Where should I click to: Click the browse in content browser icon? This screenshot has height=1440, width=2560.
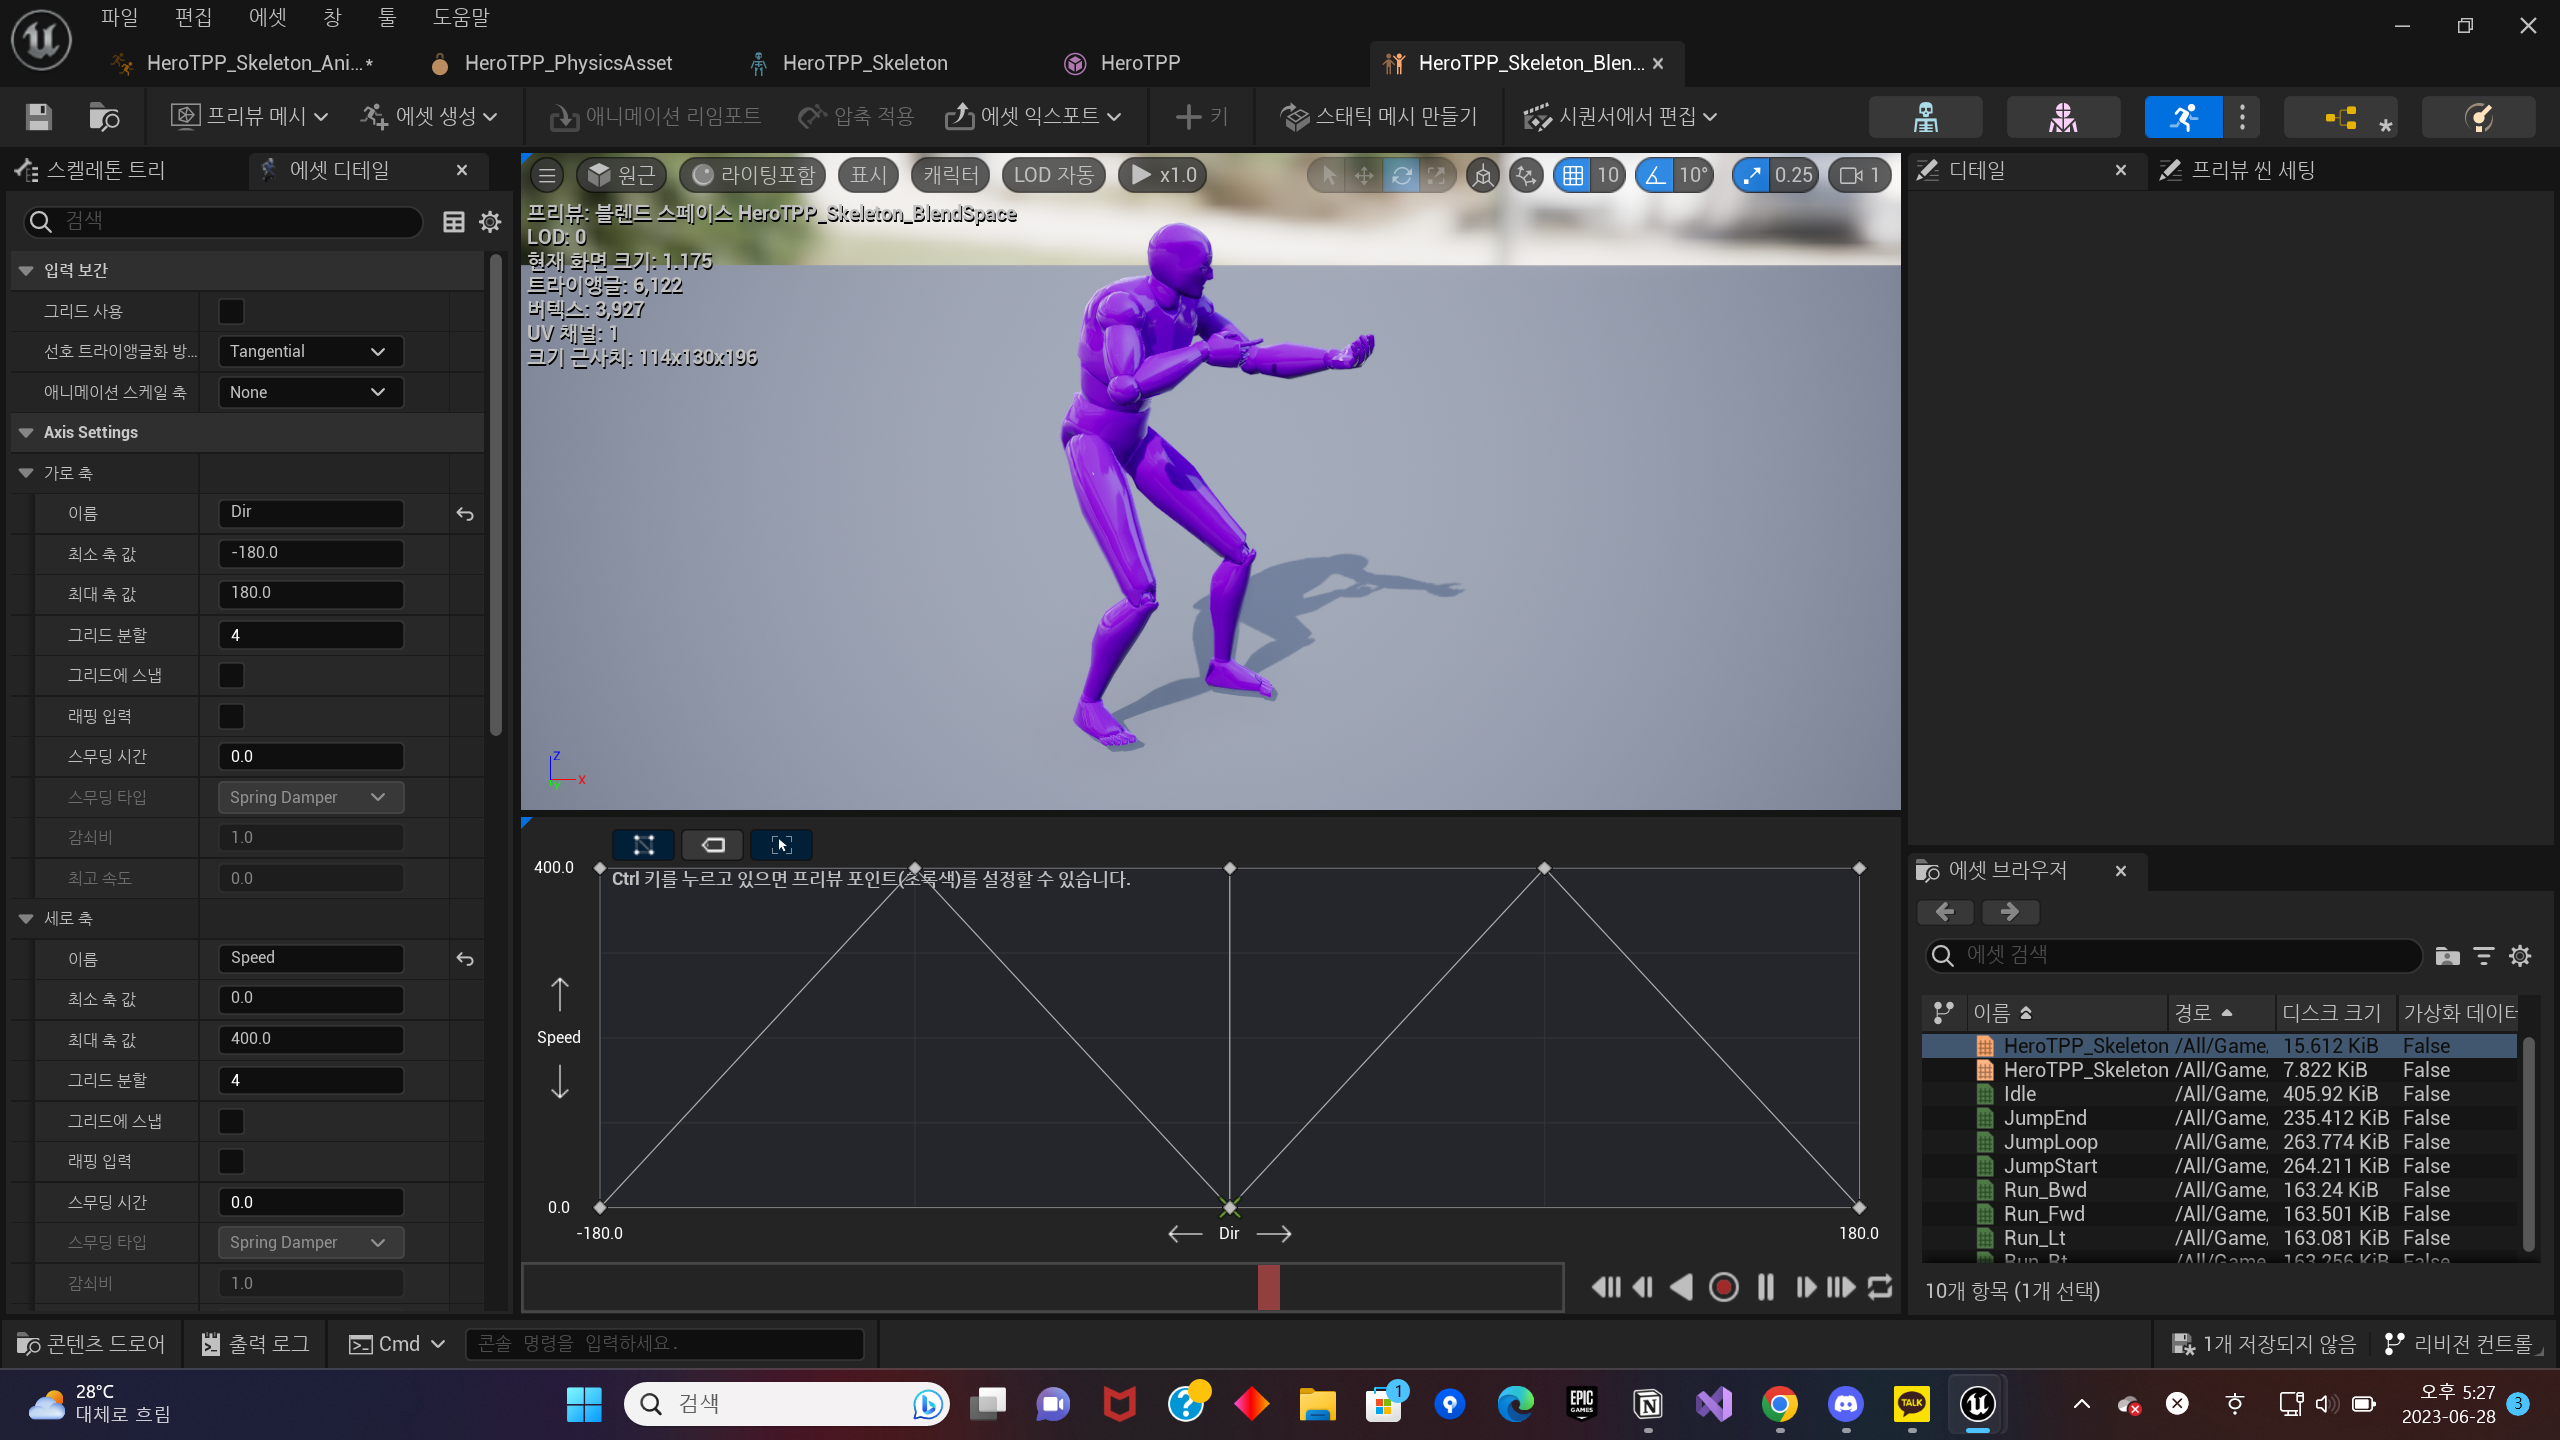pyautogui.click(x=104, y=117)
